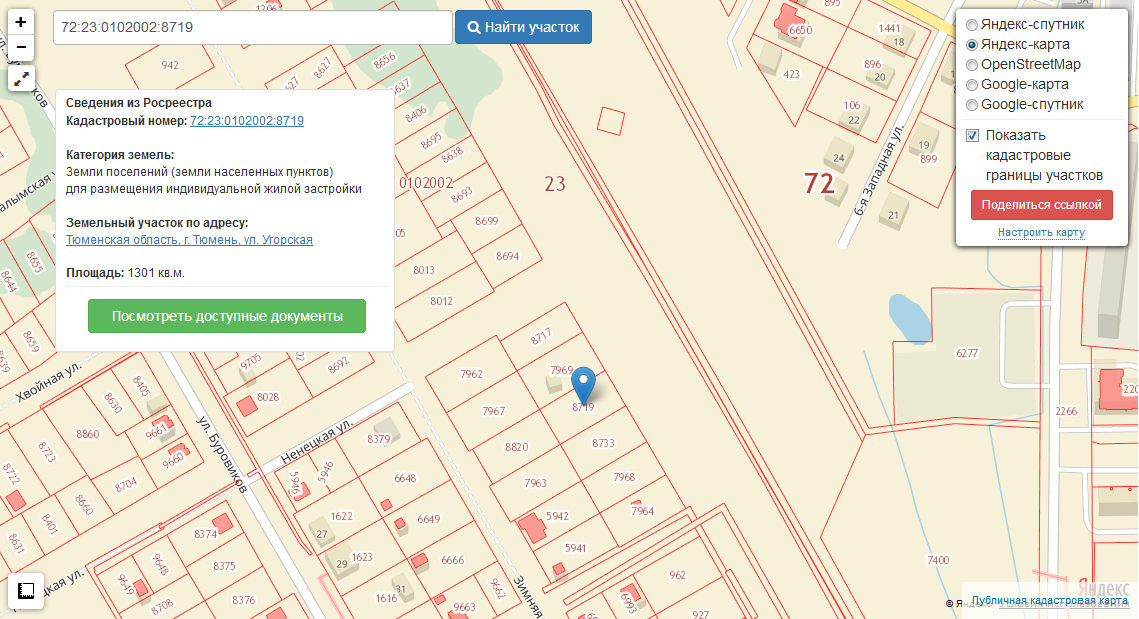Click parcel 7964 on the map

(642, 511)
